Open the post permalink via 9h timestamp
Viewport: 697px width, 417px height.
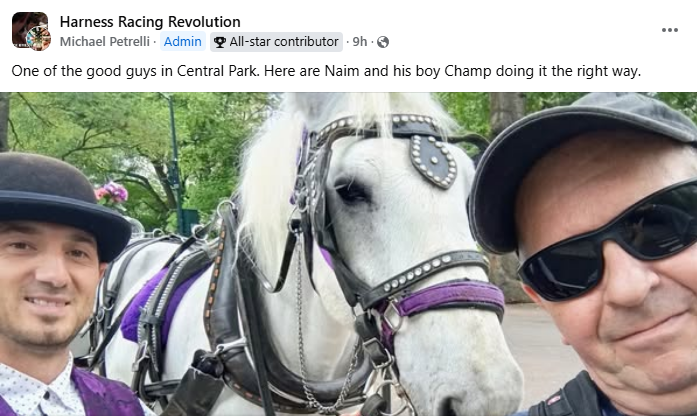point(360,42)
